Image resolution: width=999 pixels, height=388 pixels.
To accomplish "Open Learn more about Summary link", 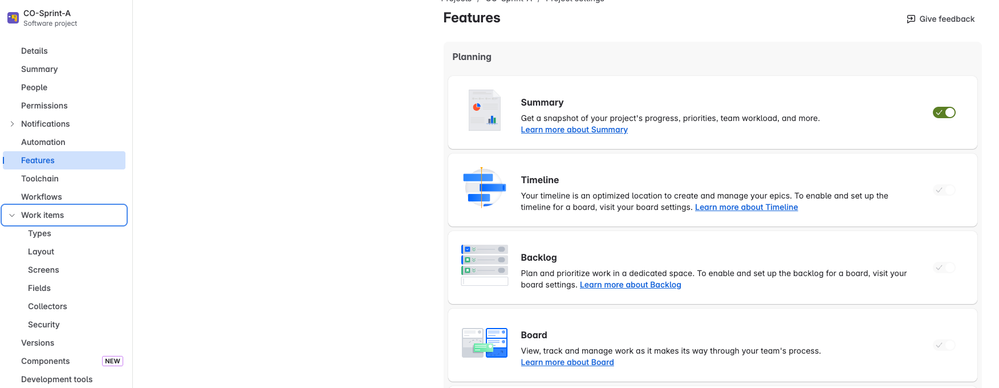I will 574,129.
